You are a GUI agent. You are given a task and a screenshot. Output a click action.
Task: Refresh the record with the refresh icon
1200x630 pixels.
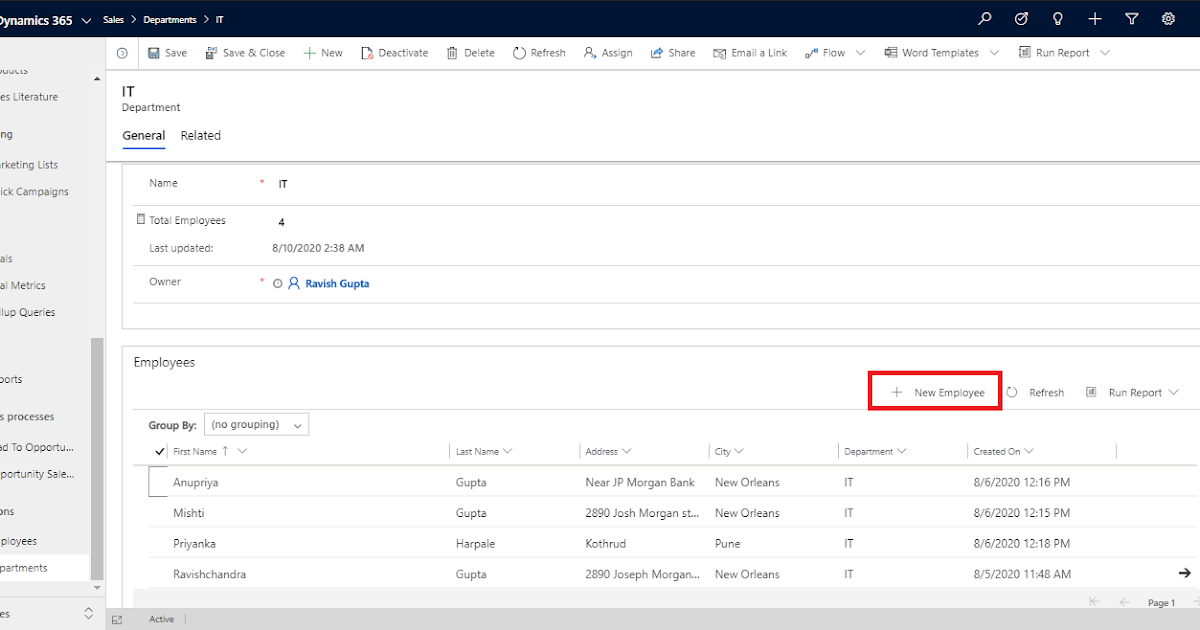tap(539, 52)
